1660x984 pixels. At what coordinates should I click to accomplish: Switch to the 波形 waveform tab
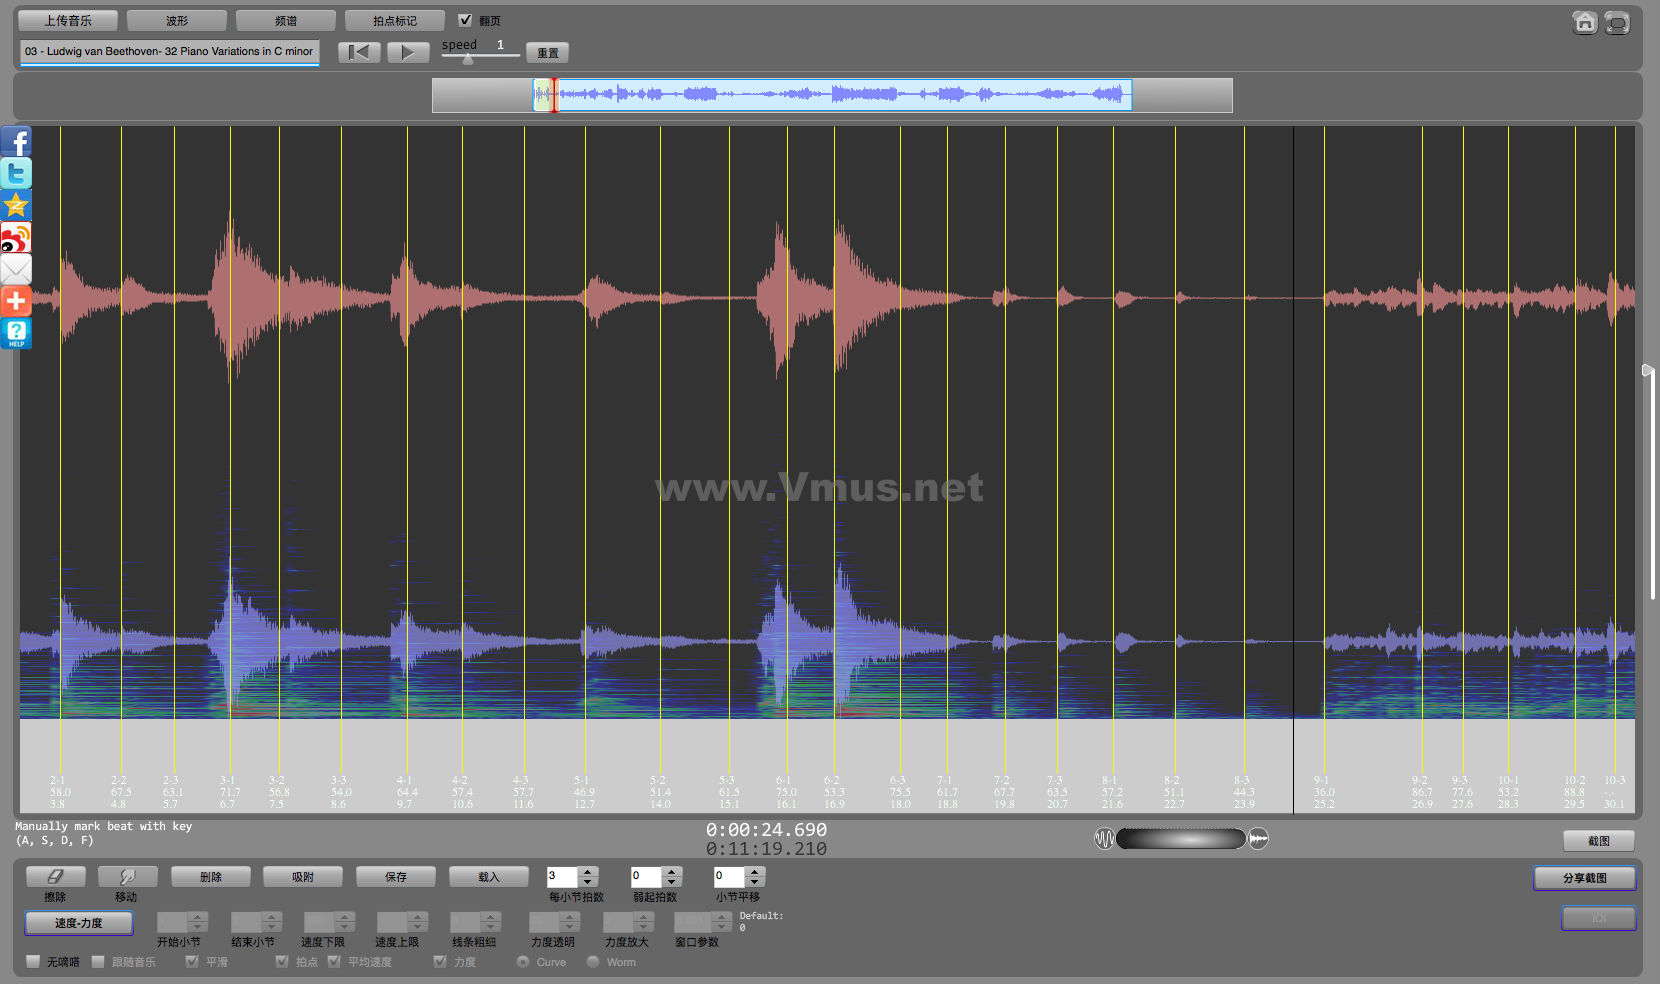[x=177, y=21]
